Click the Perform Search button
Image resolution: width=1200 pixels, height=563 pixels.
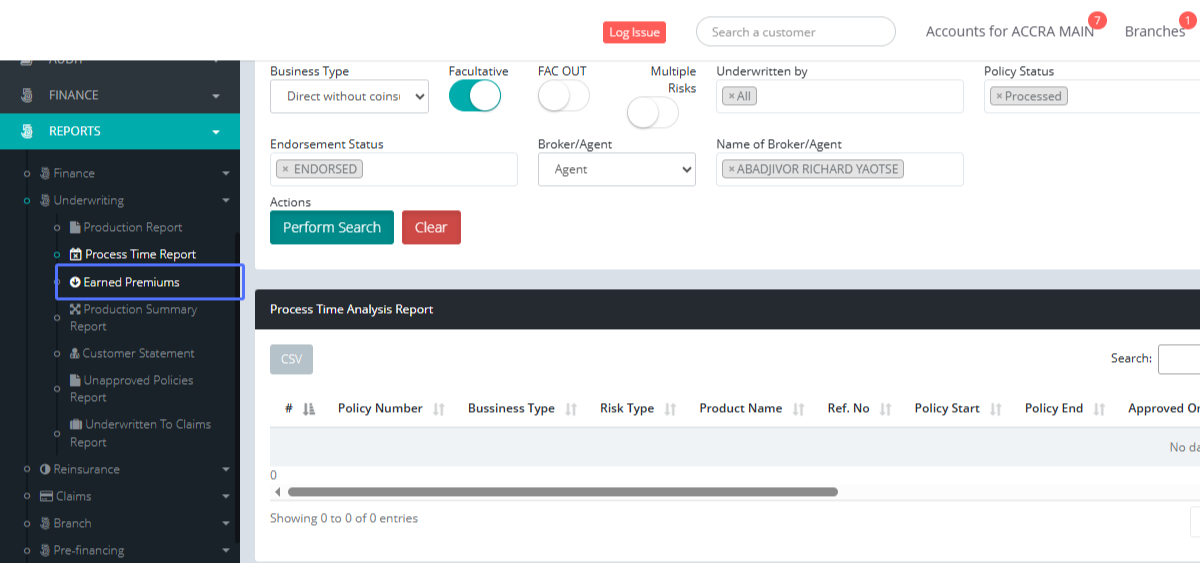tap(331, 227)
